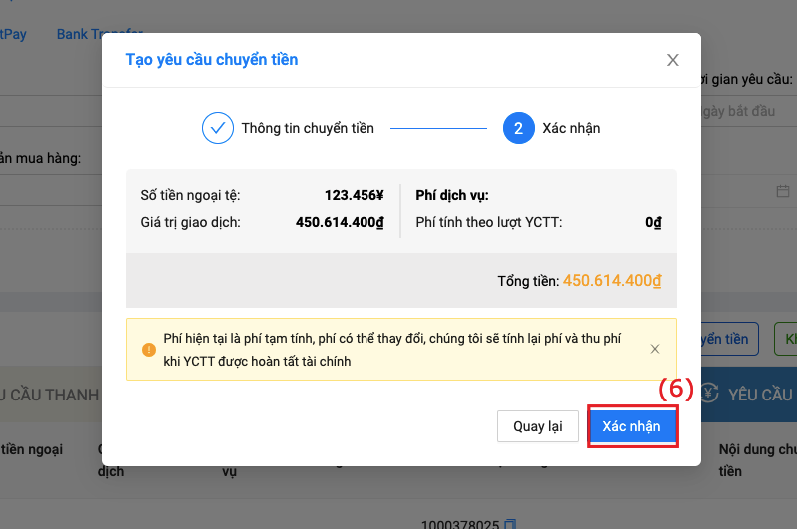Click the partially hidden blue-outlined chuyển tiền button
This screenshot has width=797, height=529.
click(x=730, y=339)
